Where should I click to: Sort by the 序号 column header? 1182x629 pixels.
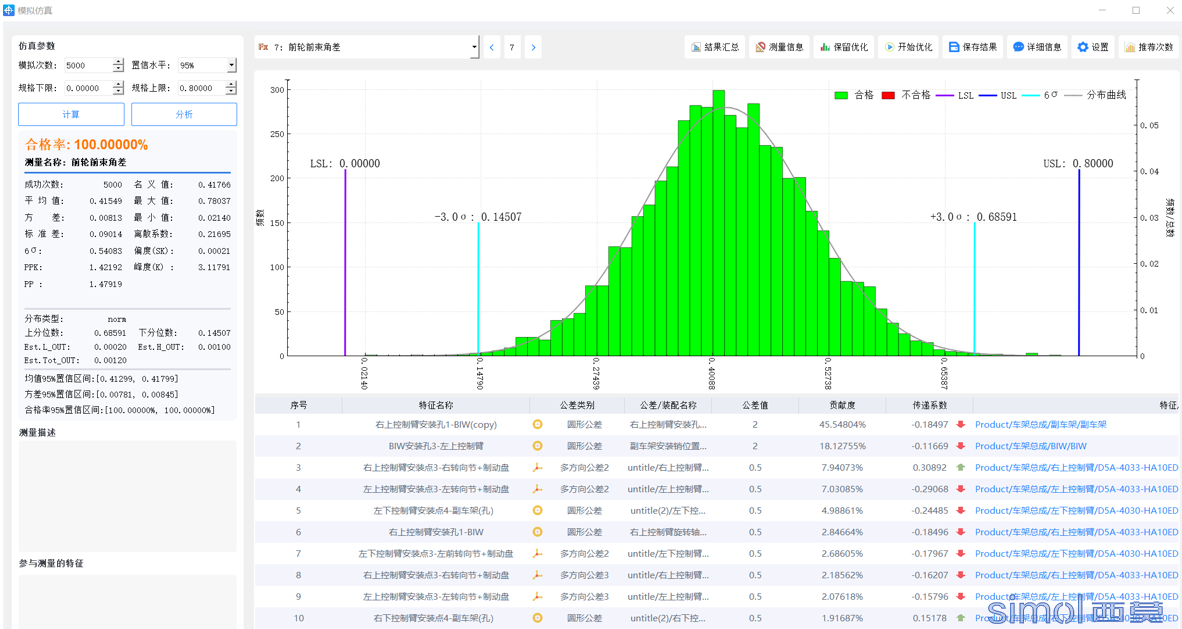tap(299, 405)
